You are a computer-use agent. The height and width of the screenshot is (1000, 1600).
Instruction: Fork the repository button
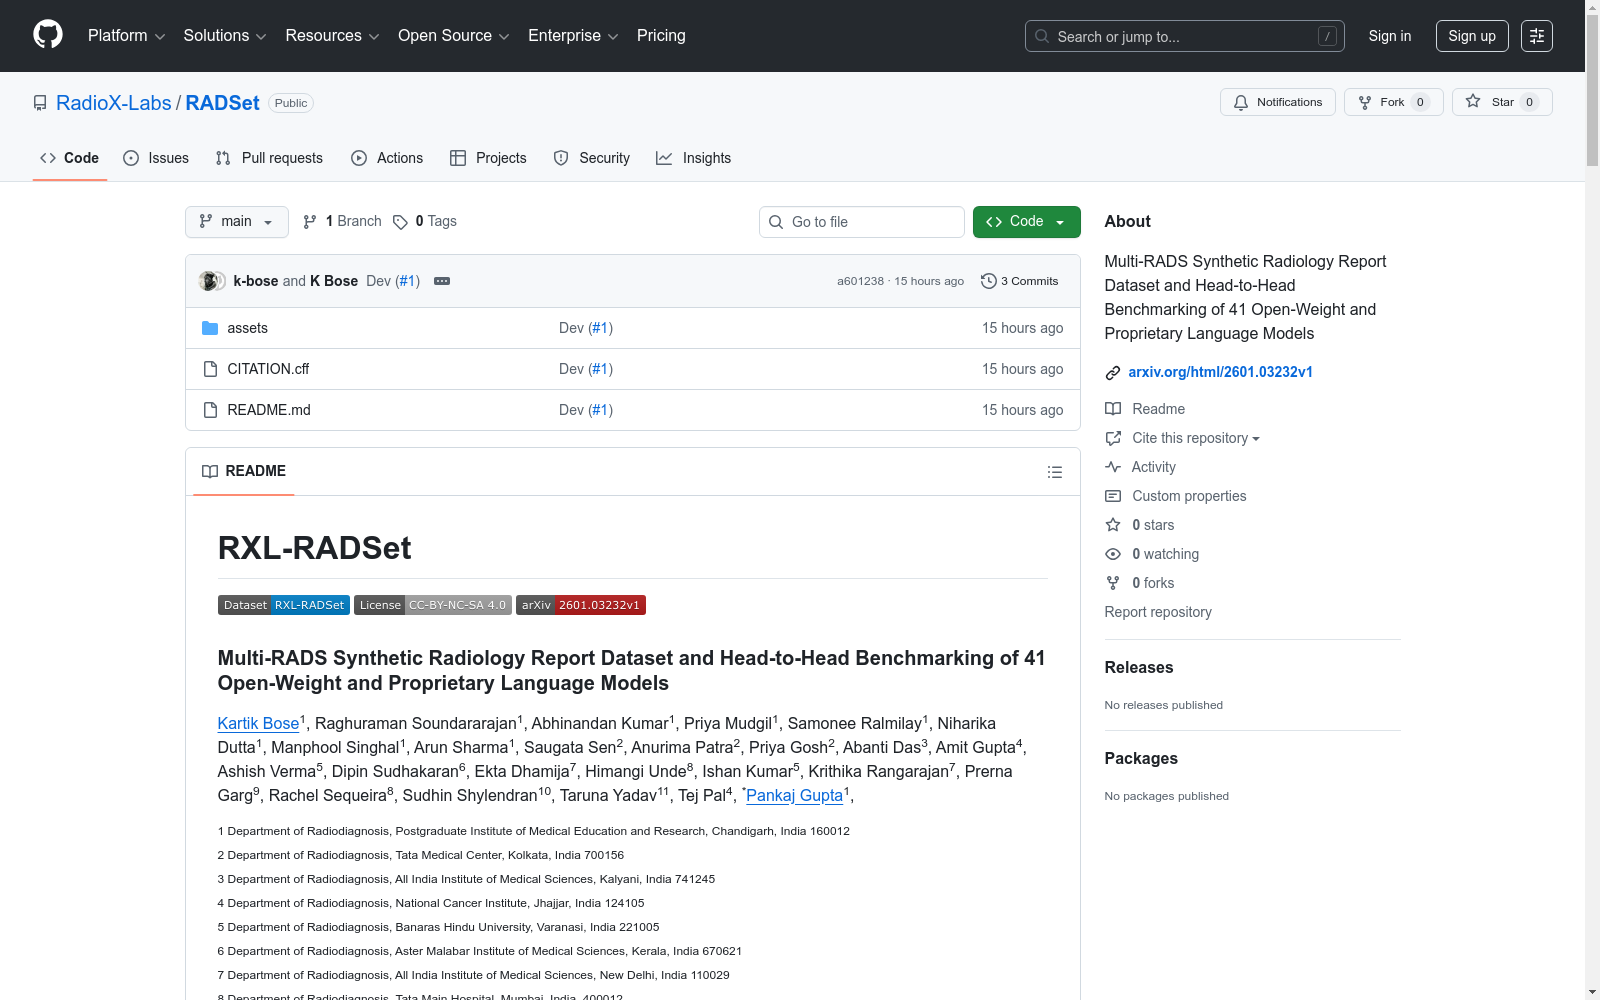[1394, 102]
